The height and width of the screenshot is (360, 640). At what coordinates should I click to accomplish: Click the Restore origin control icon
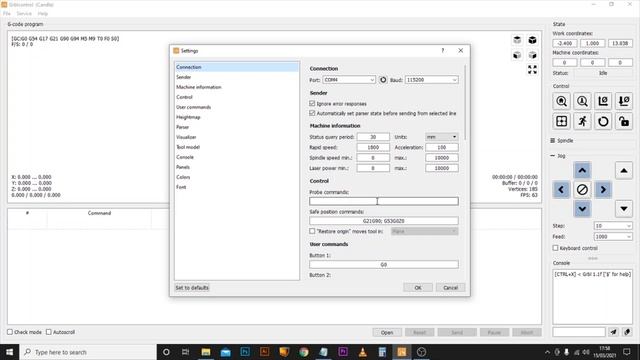[x=561, y=121]
